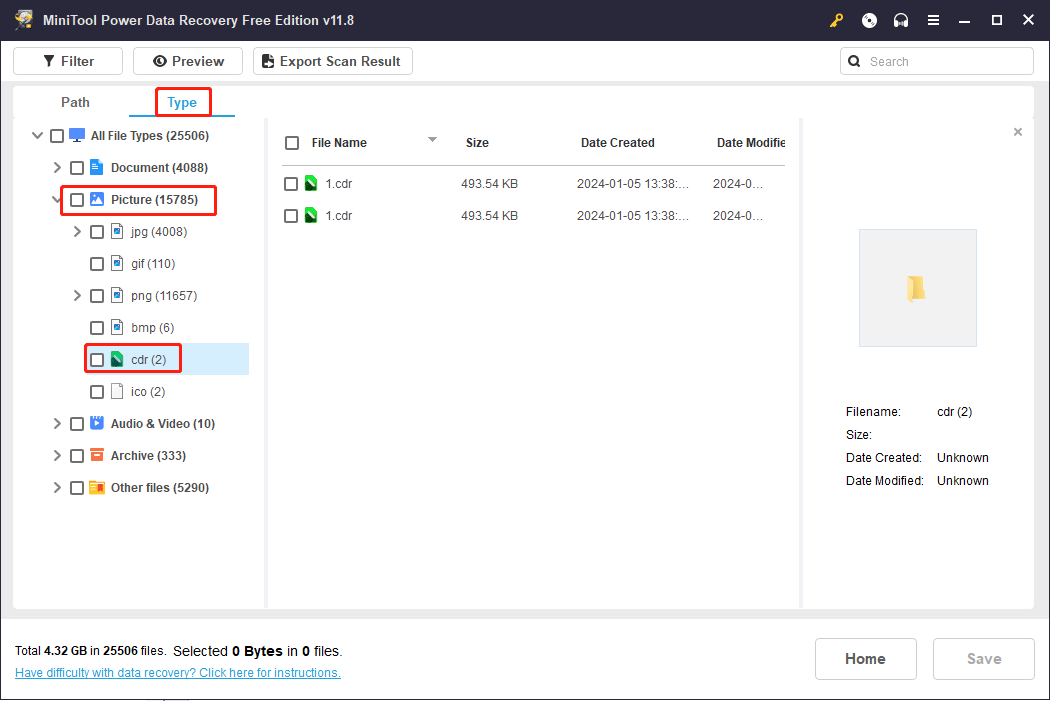Expand the png (11657) node
Screen dimensions: 1051x701
[77, 296]
